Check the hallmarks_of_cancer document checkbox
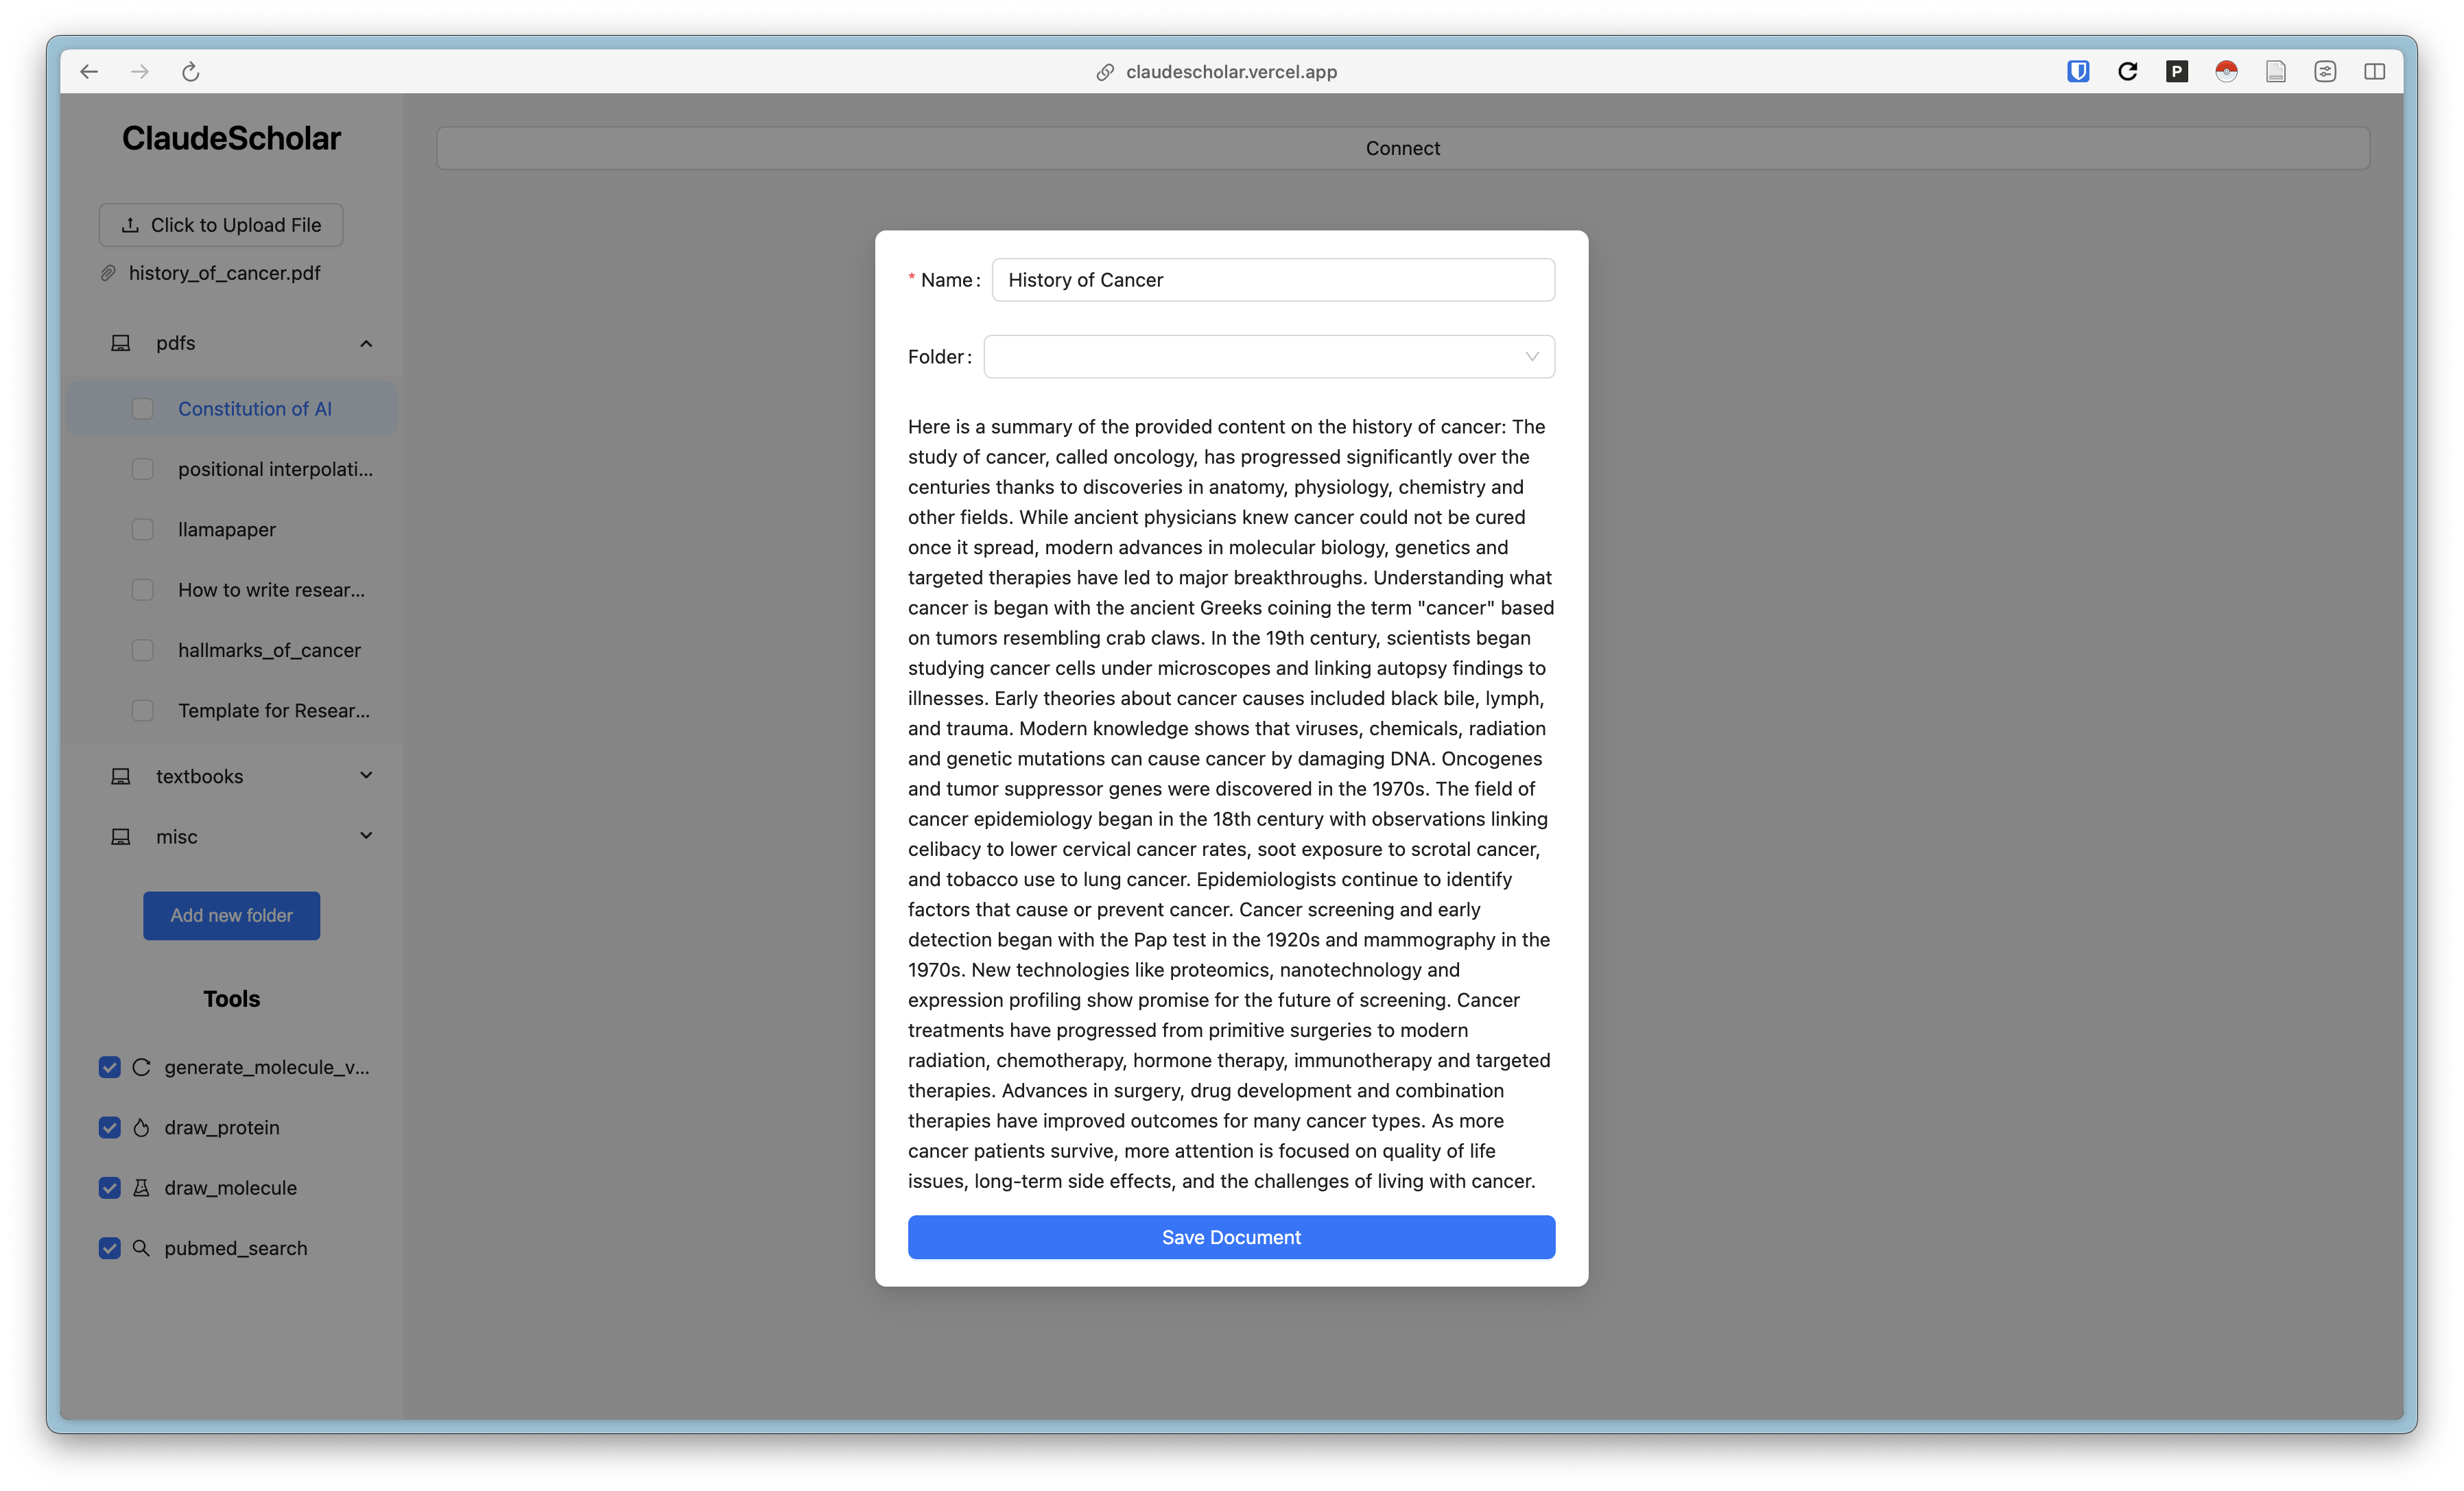The image size is (2464, 1491). (x=143, y=651)
